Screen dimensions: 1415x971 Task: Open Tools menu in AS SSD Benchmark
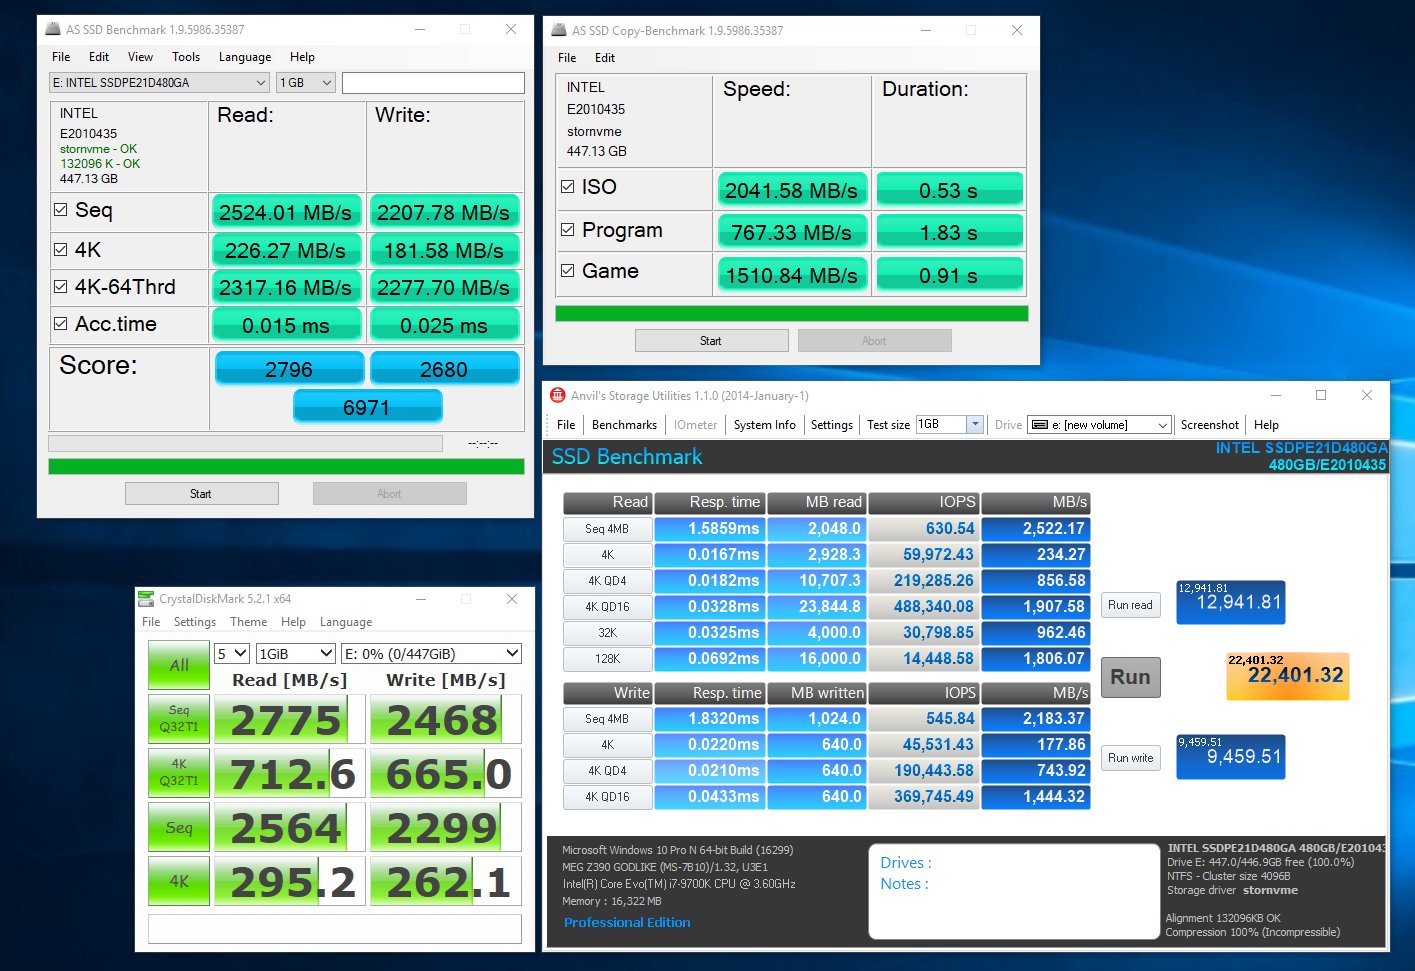coord(186,57)
